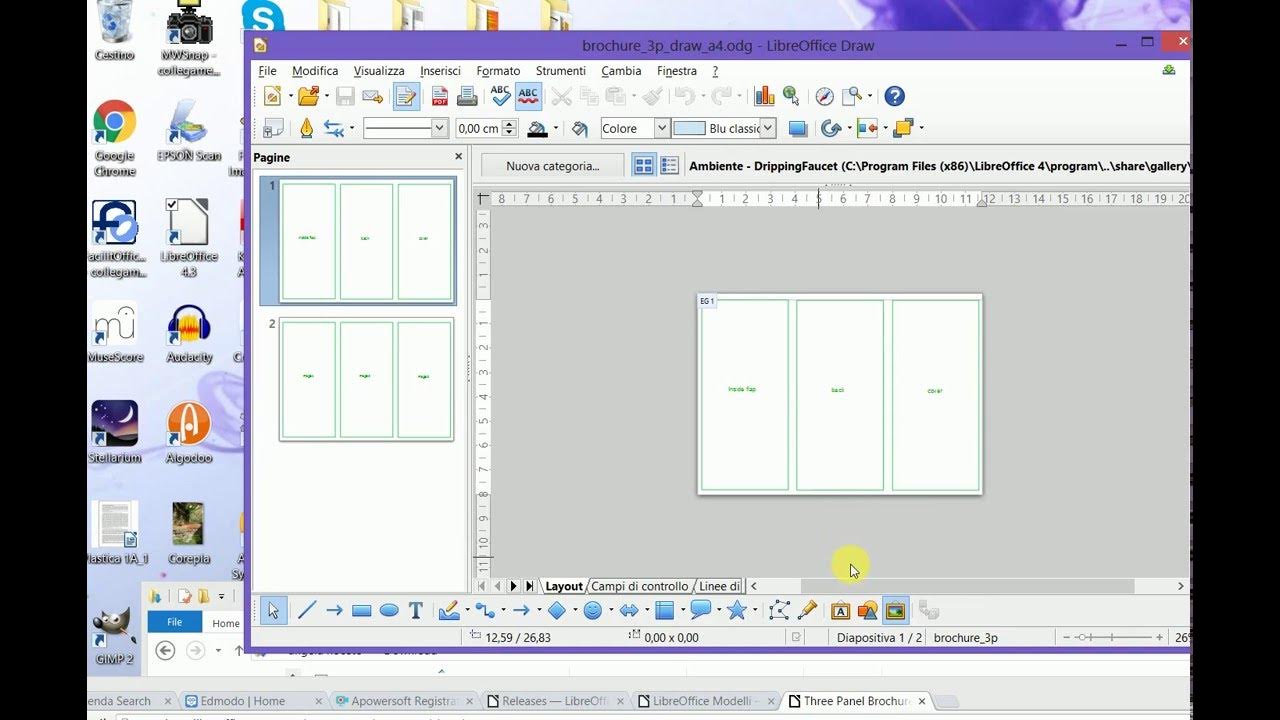1280x720 pixels.
Task: Select page 2 thumbnail in Pagine panel
Action: point(366,379)
